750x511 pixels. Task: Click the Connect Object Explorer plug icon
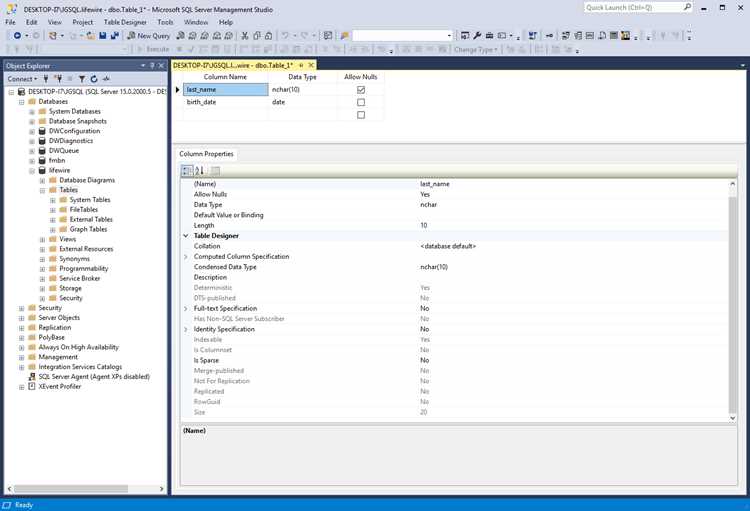pos(46,79)
